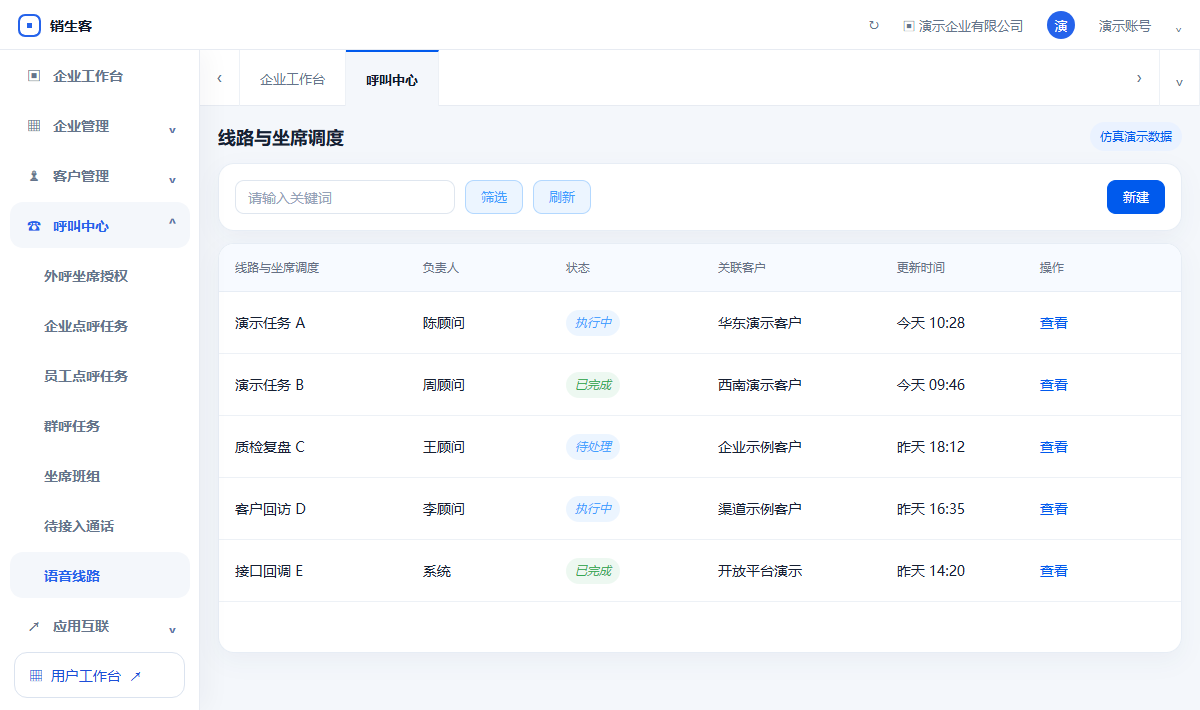Click the 企业示例客户 cell
This screenshot has width=1200, height=710.
click(760, 447)
